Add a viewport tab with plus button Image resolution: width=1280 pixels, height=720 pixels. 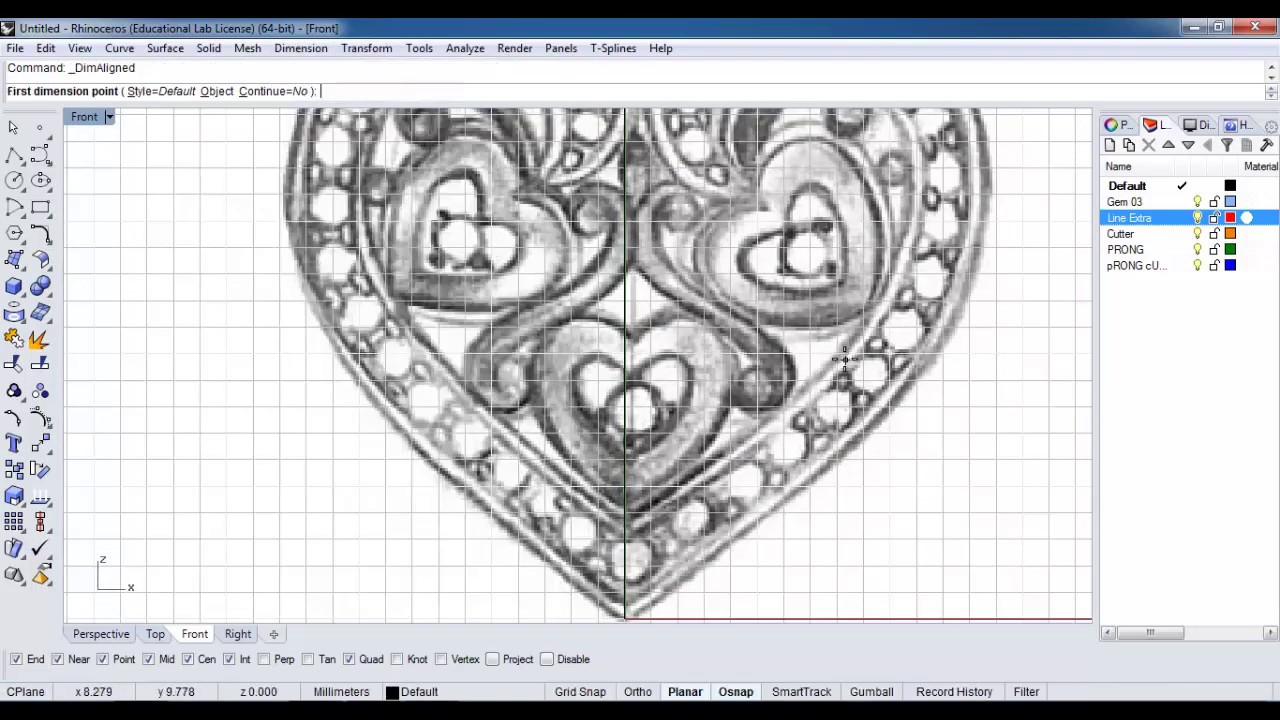click(273, 634)
